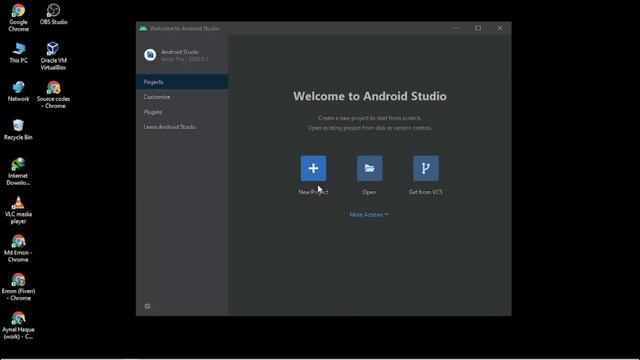640x360 pixels.
Task: Click the New Project label
Action: (x=313, y=192)
